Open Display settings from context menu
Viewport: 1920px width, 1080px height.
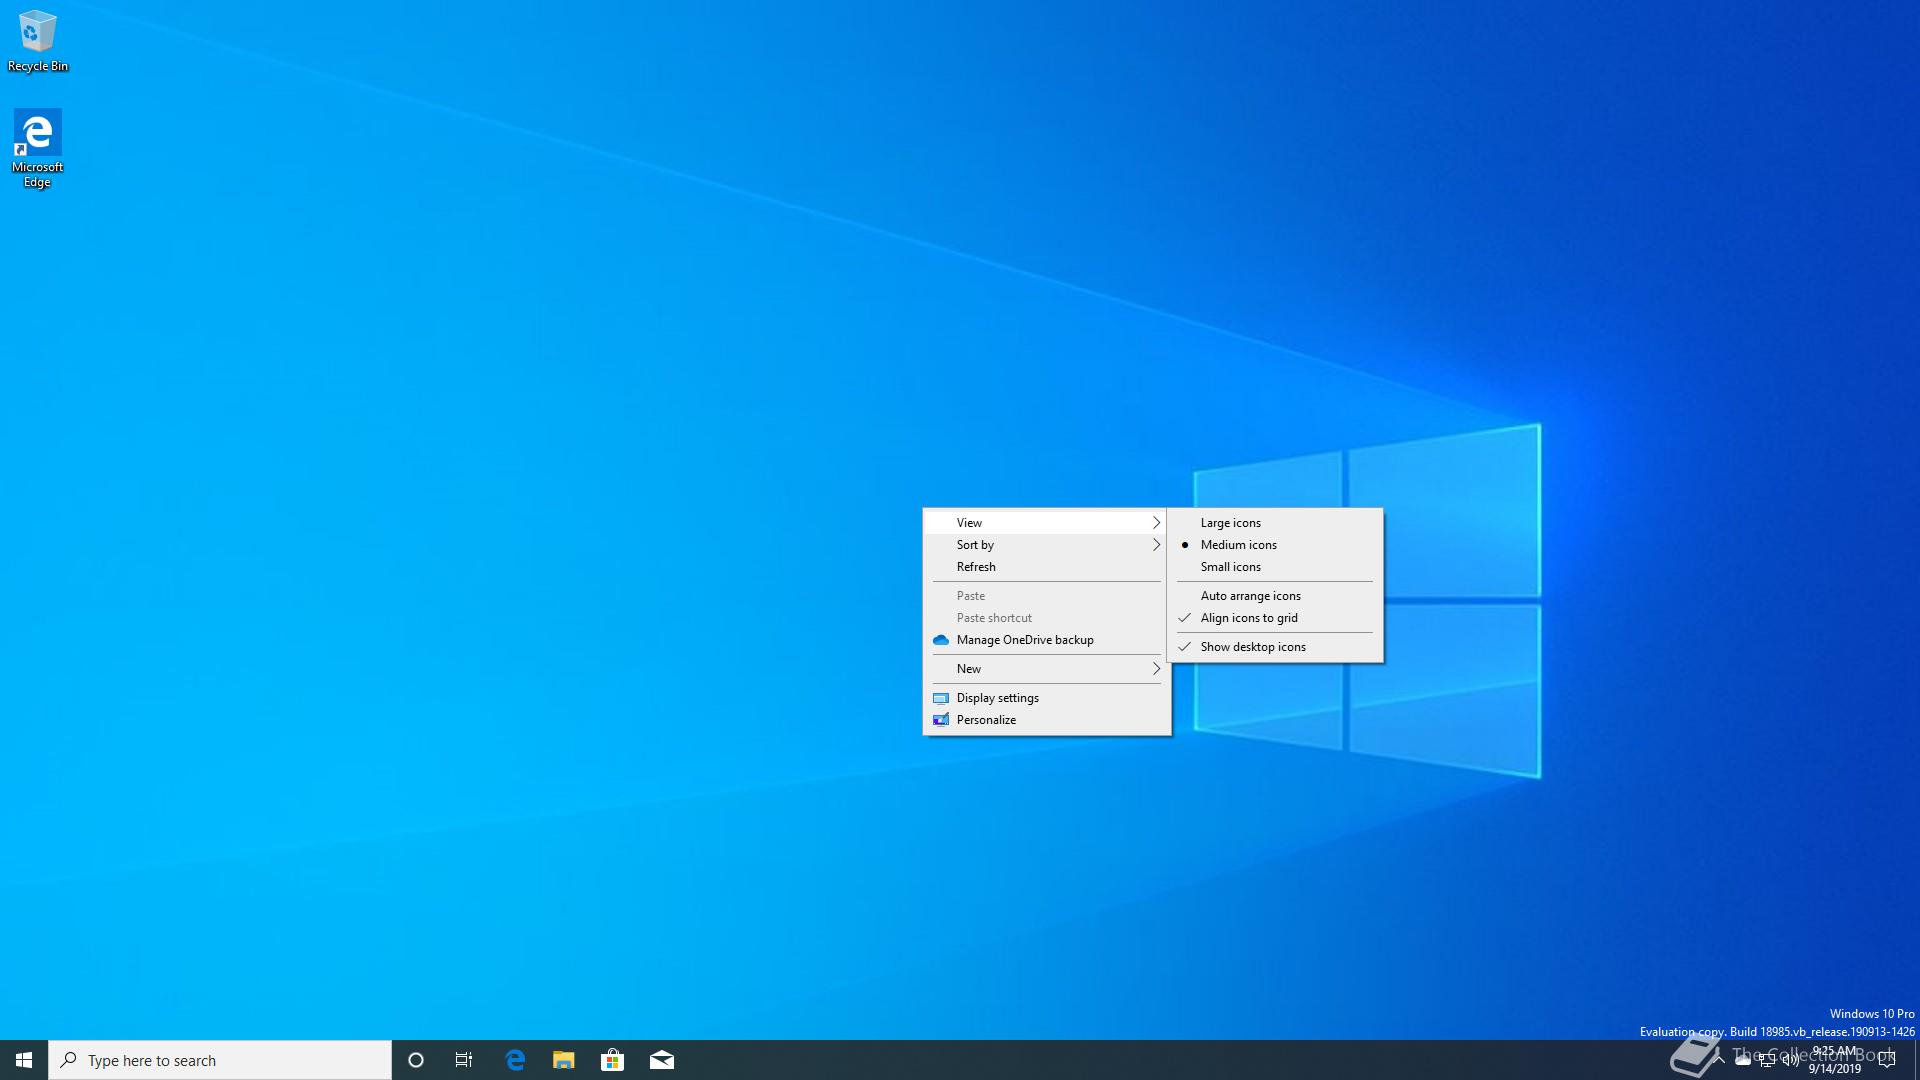[1046, 698]
